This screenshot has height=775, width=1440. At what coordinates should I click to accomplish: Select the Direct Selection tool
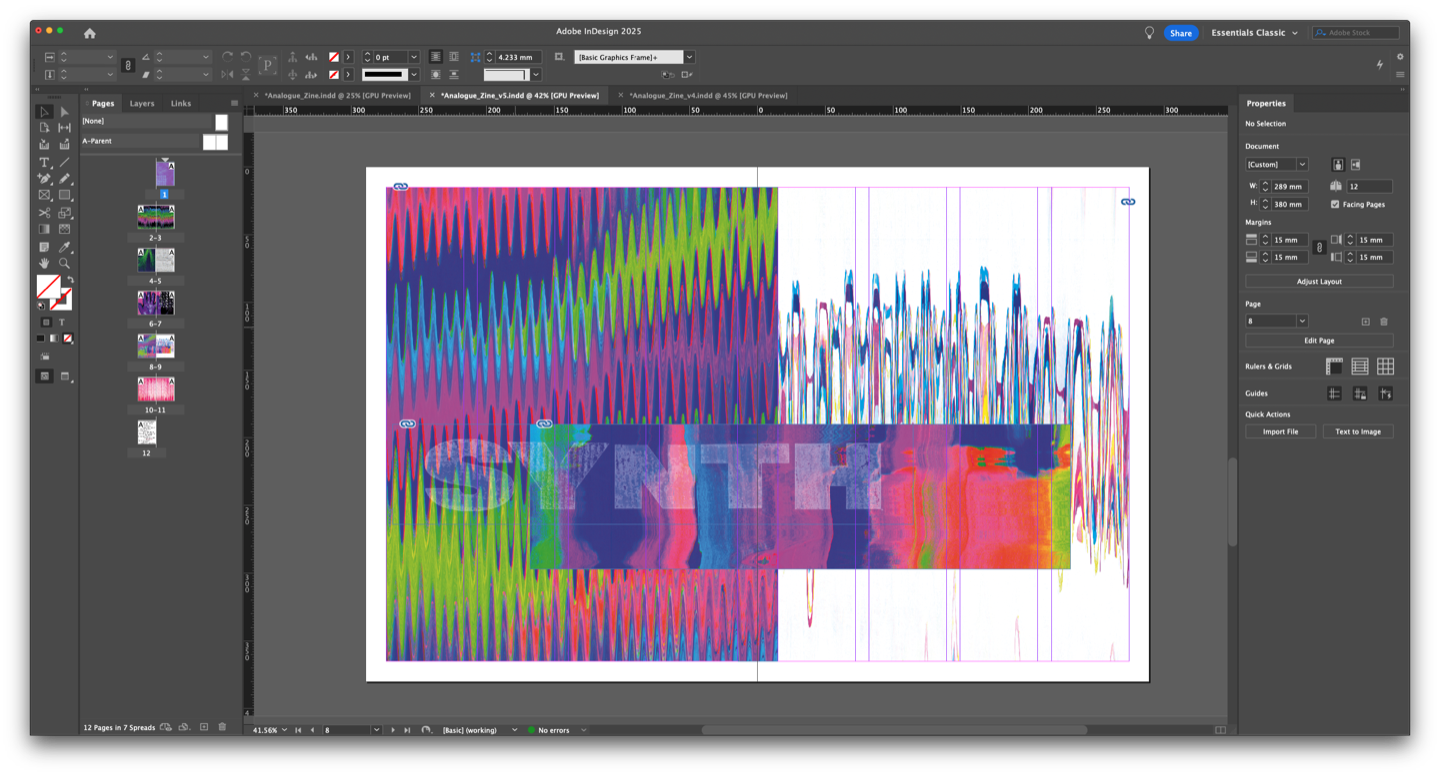(64, 112)
